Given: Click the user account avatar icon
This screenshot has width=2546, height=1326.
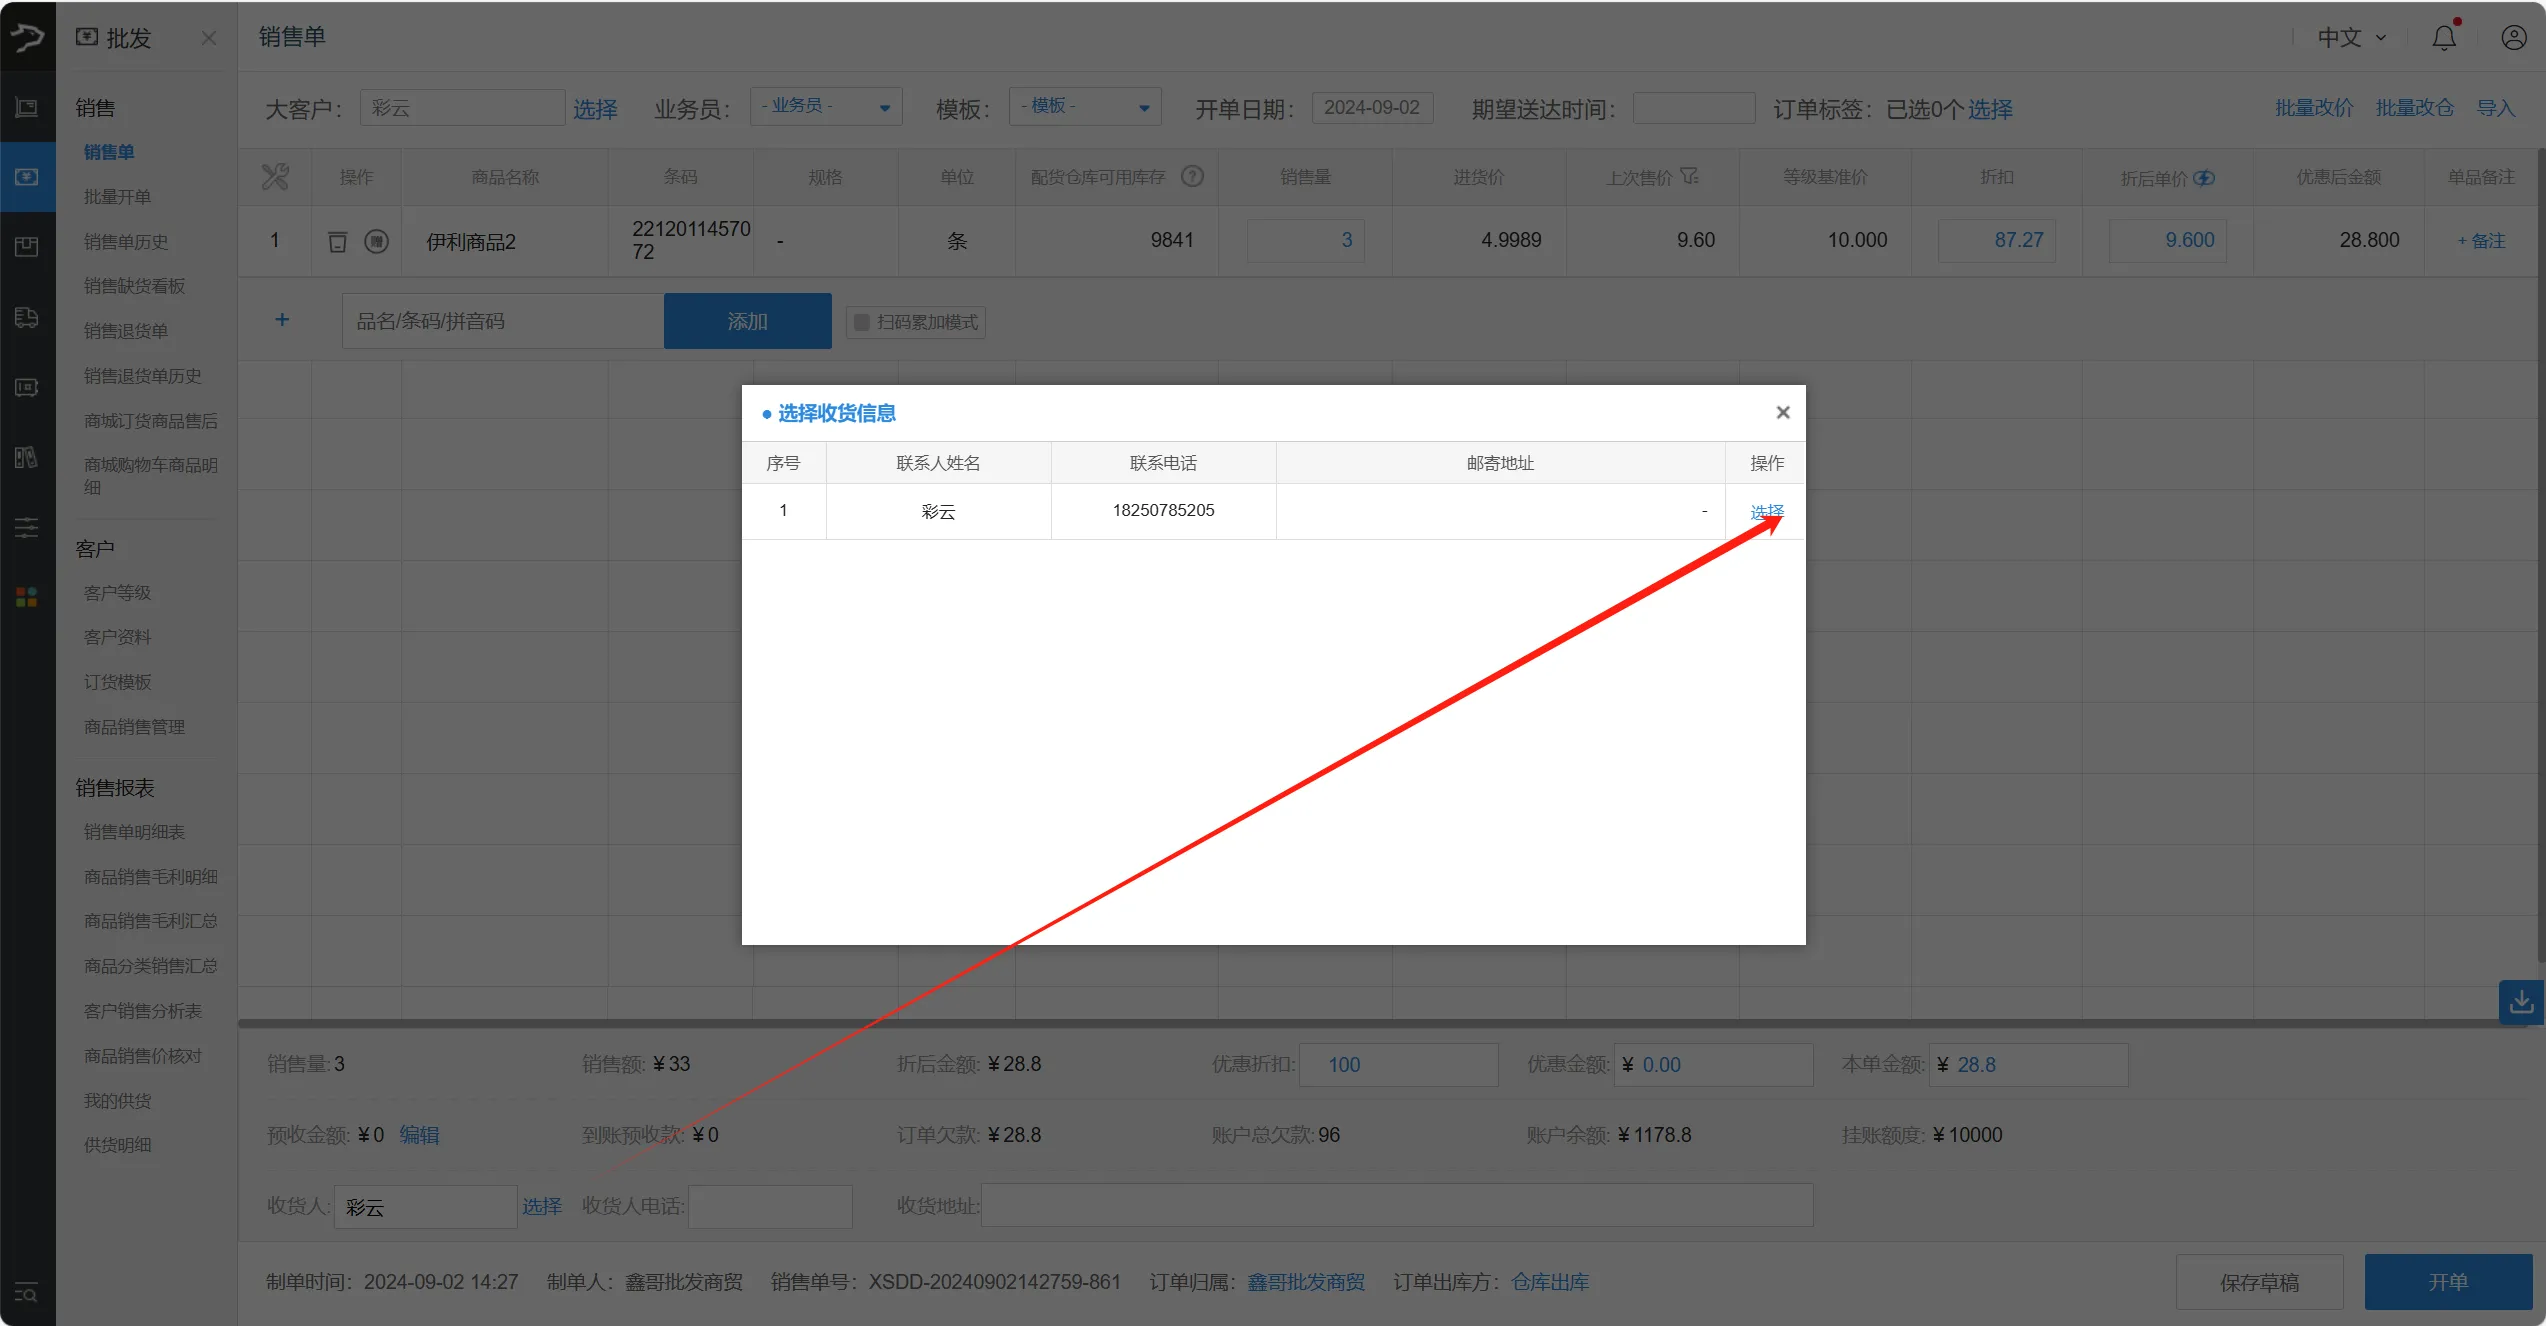Looking at the screenshot, I should click(2514, 37).
